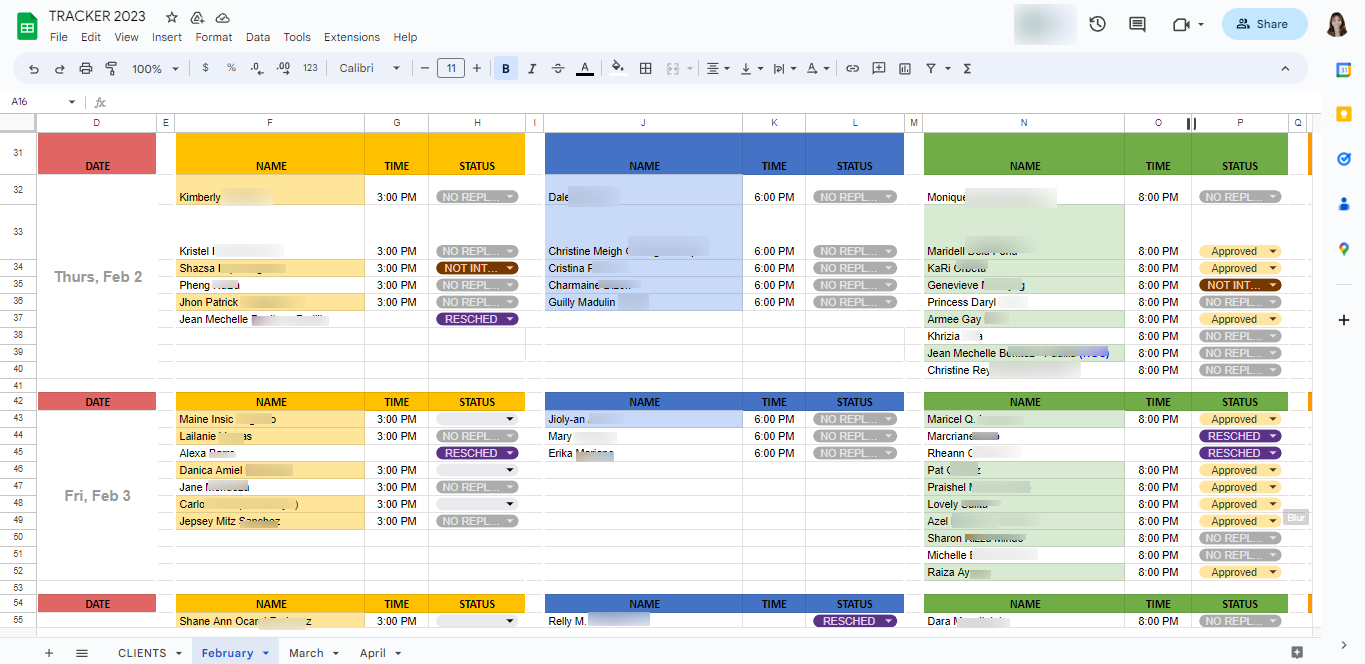The height and width of the screenshot is (664, 1365).
Task: Open the text color picker
Action: (x=585, y=69)
